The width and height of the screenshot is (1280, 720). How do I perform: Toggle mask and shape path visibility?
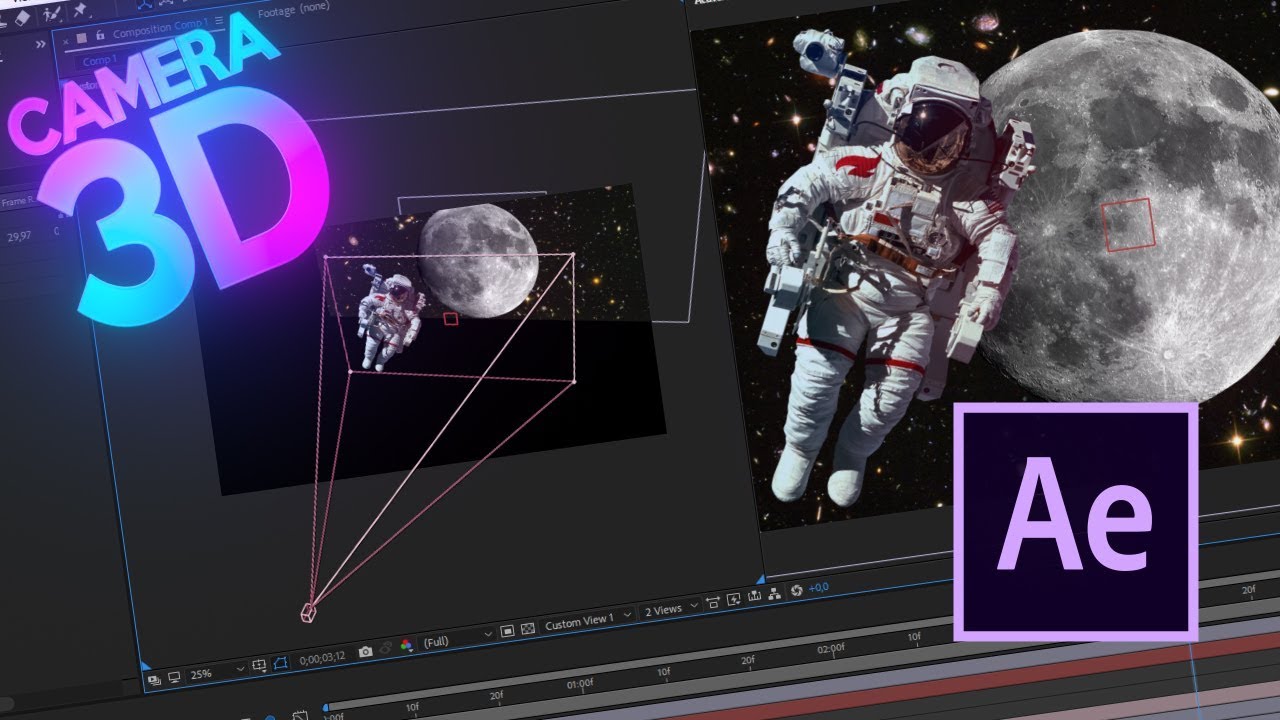pos(280,663)
